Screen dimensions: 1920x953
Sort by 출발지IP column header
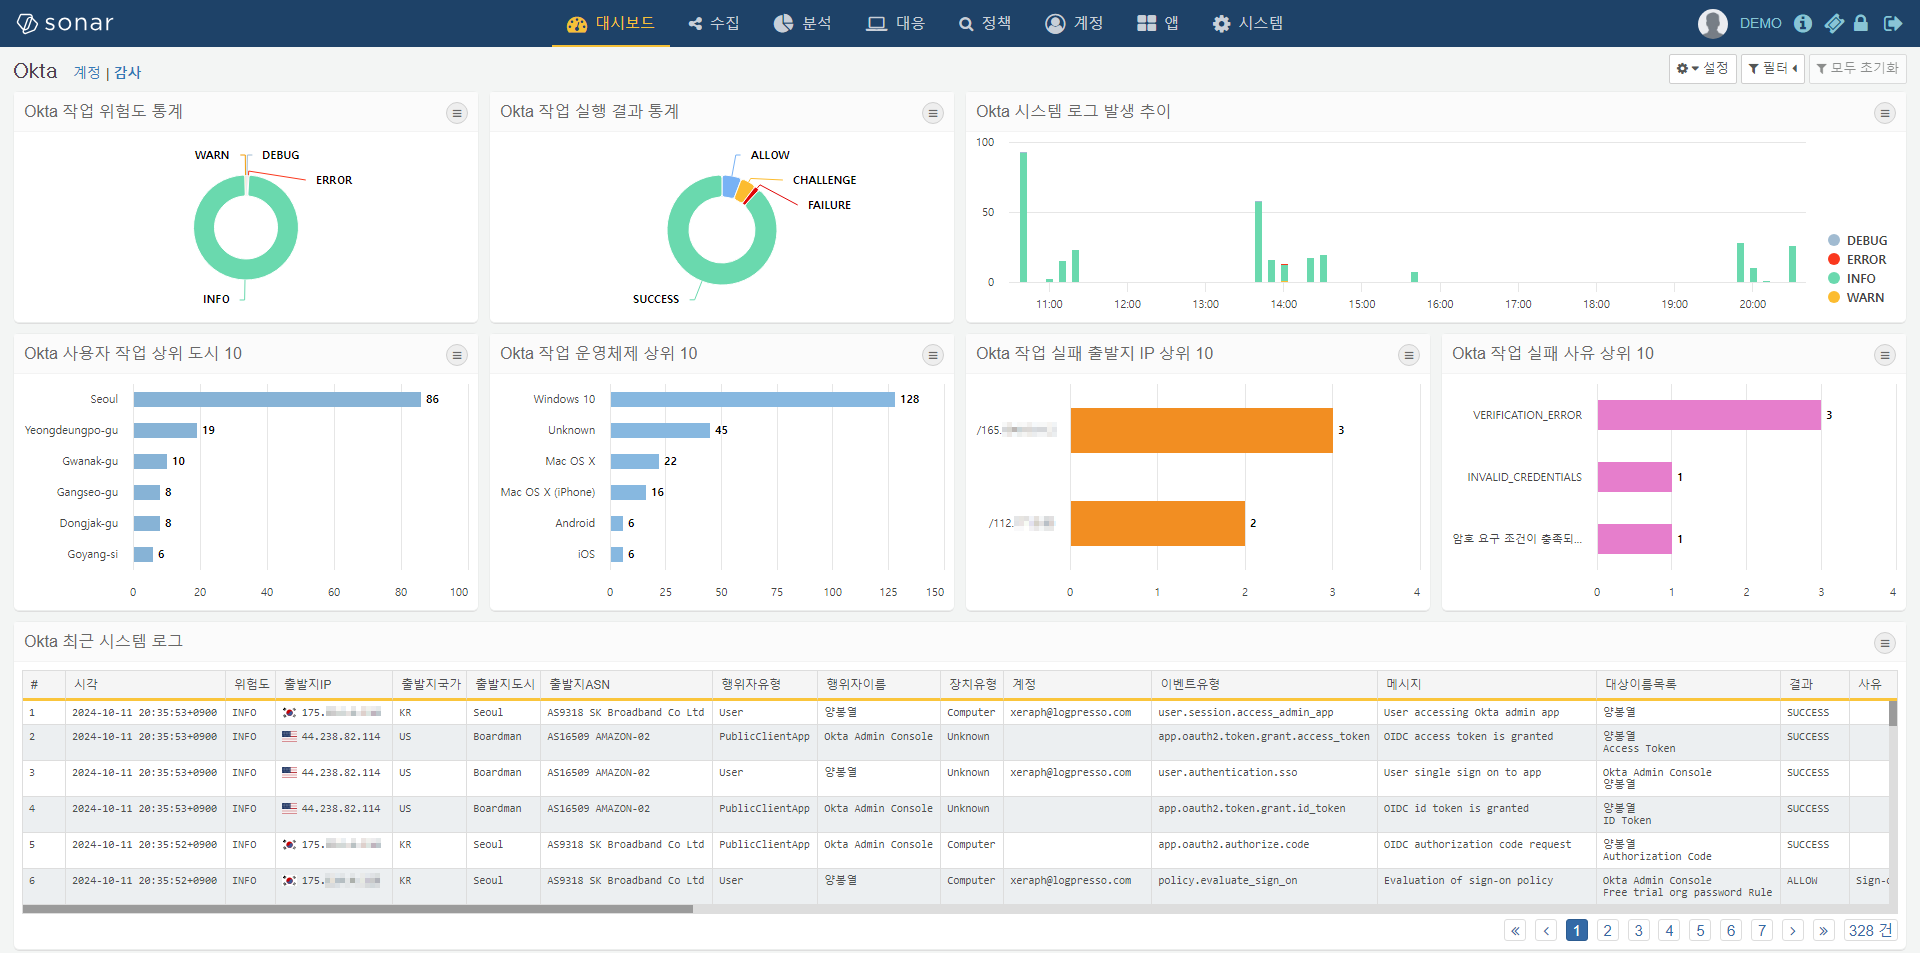(x=334, y=684)
